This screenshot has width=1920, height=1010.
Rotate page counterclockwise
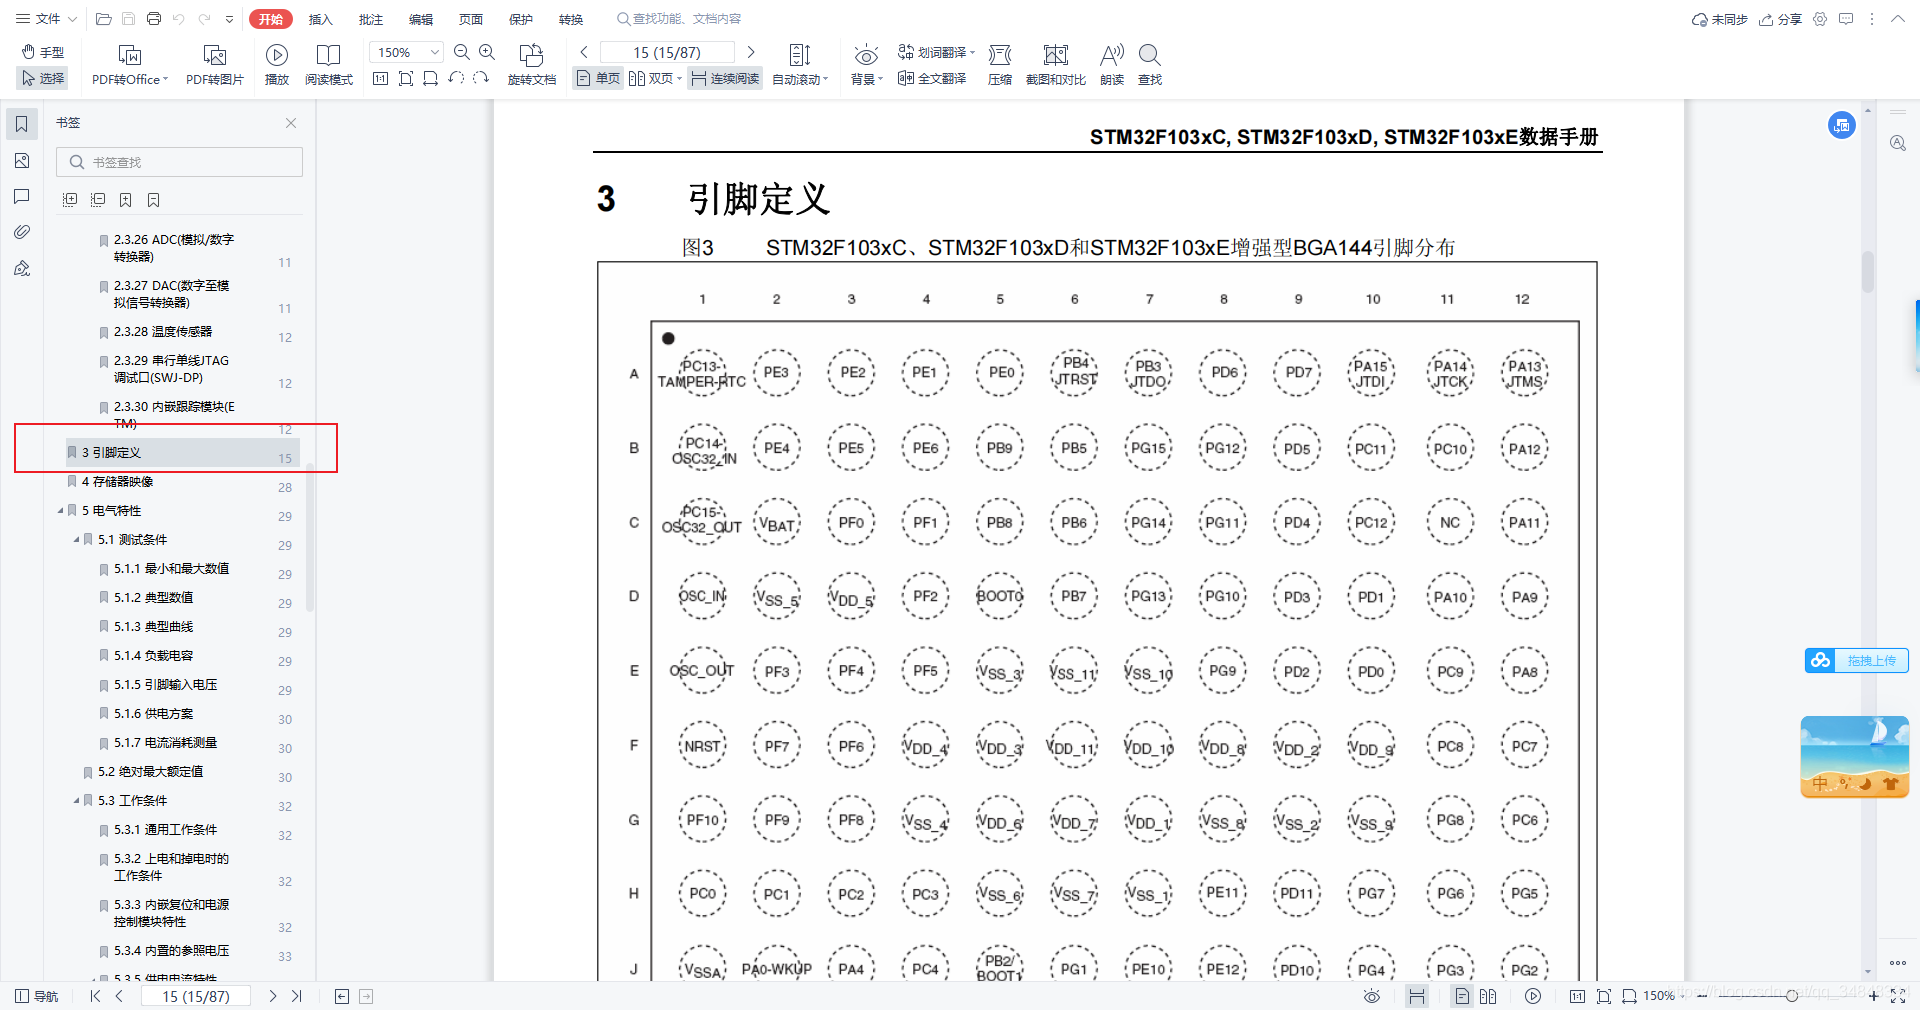tap(456, 78)
